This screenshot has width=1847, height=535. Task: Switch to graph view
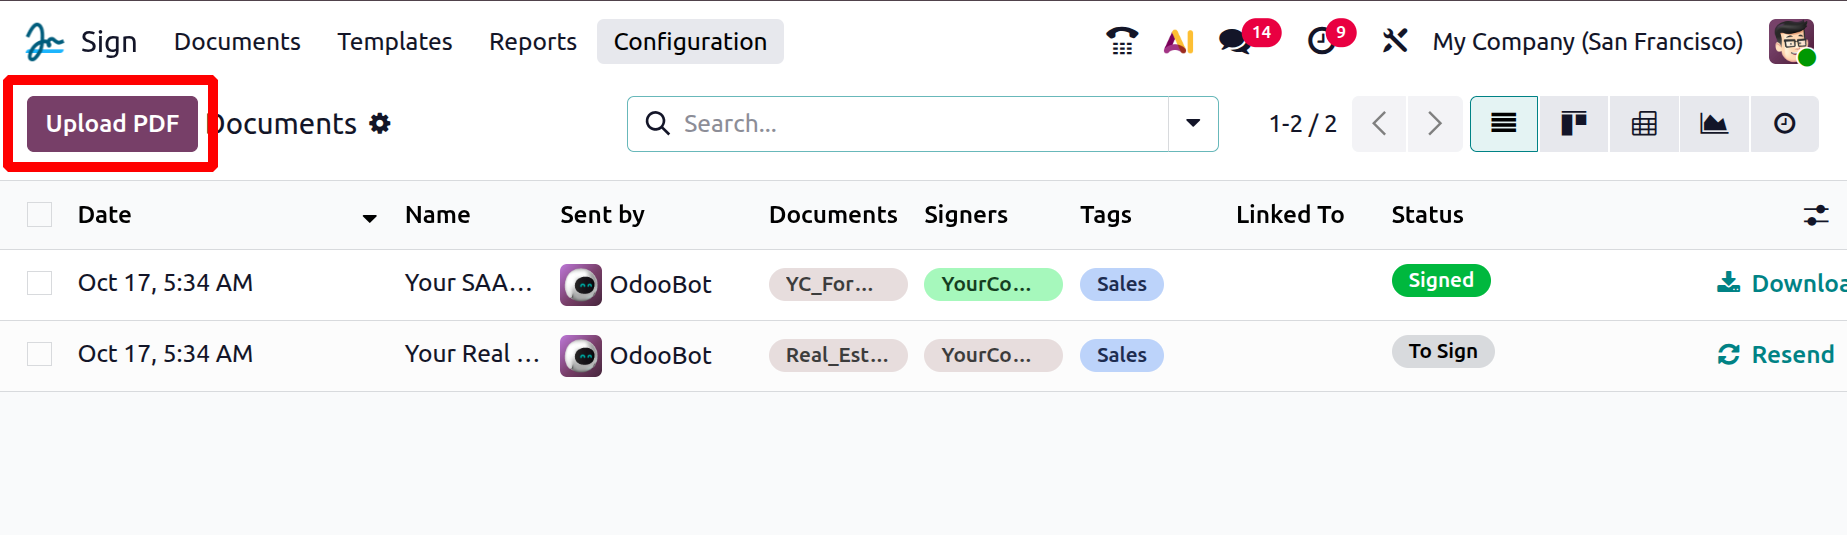(x=1714, y=124)
